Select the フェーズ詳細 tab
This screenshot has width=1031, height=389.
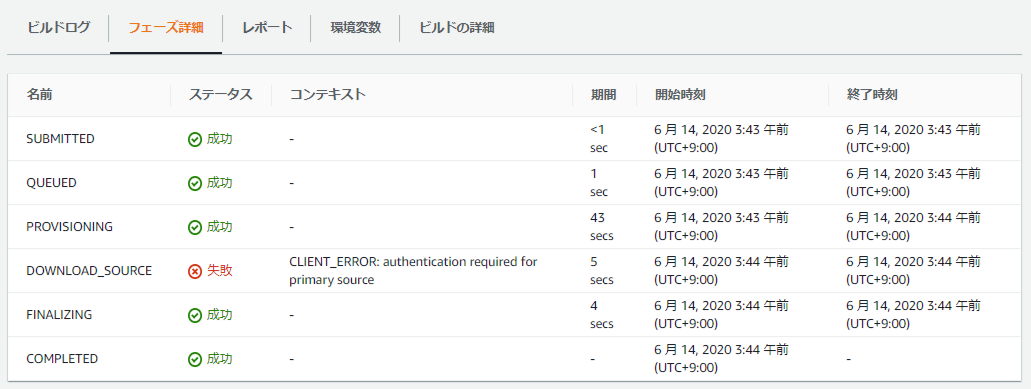point(166,28)
